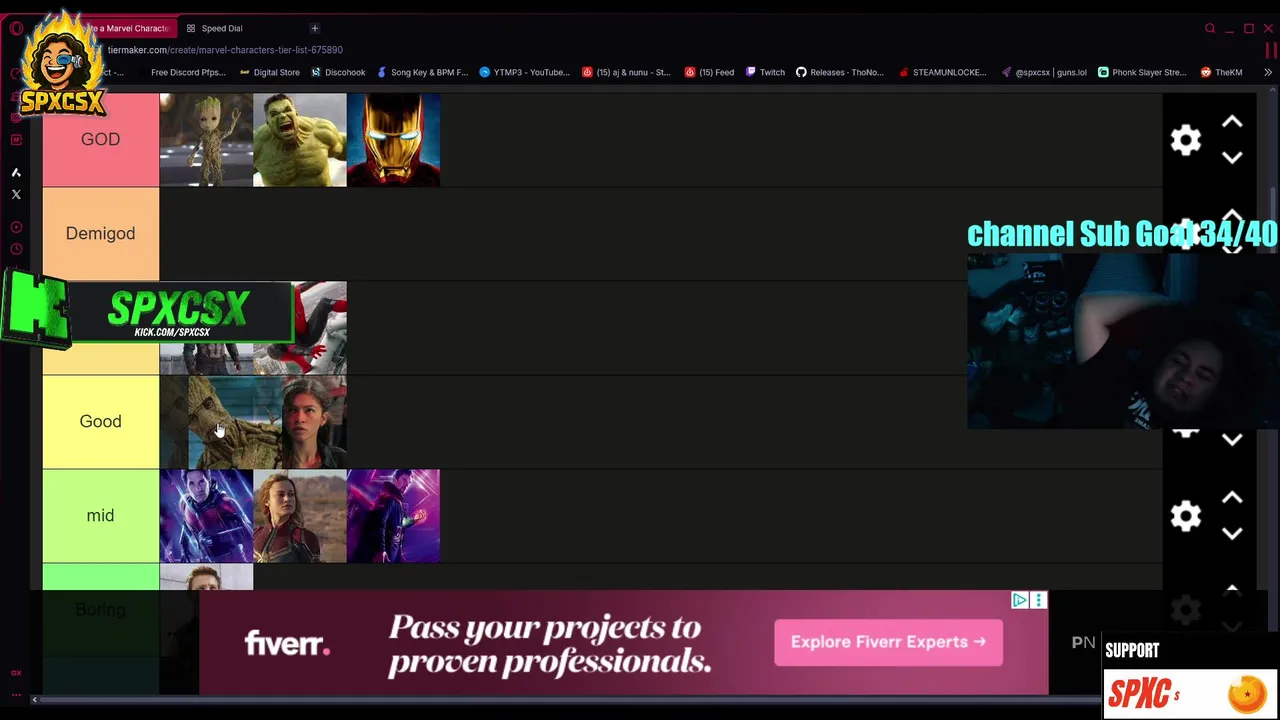Open YTMP3 - YouTube bookmark

point(525,72)
